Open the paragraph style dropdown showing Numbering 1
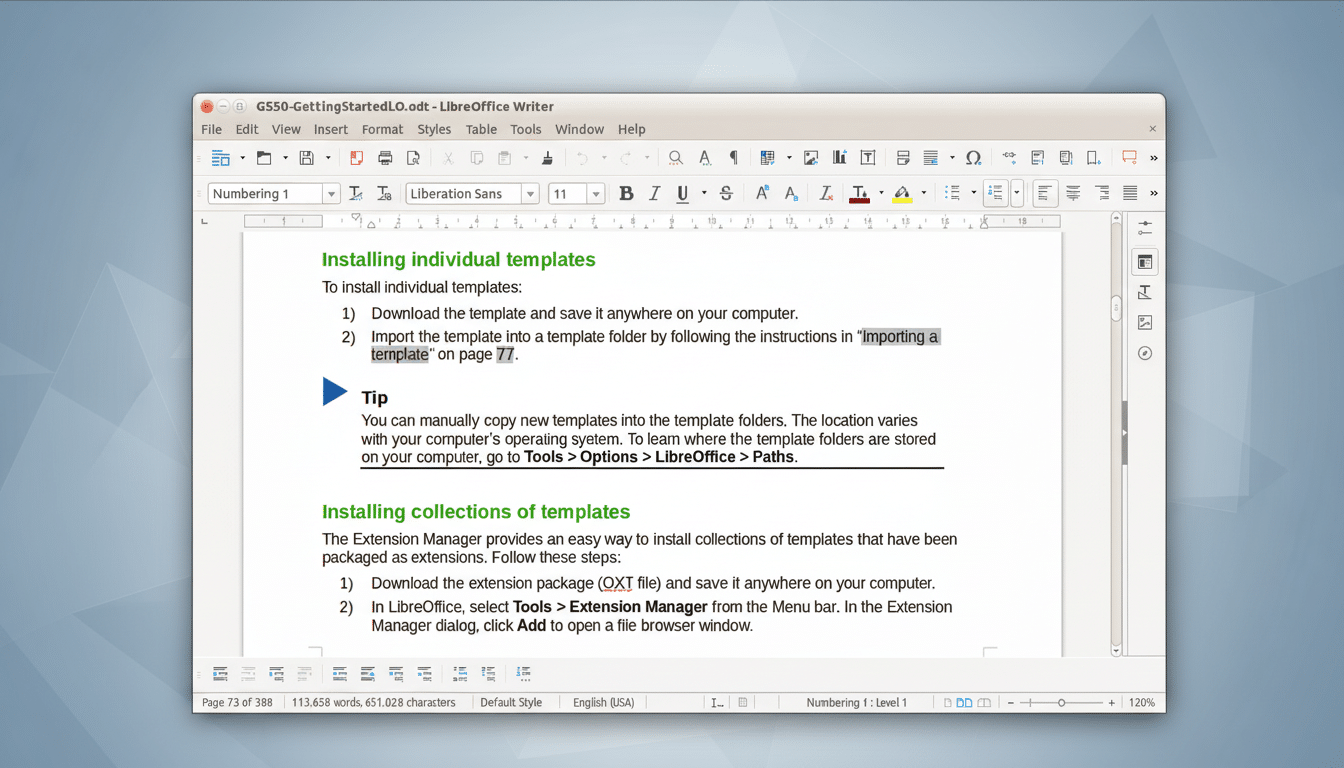 (x=330, y=193)
